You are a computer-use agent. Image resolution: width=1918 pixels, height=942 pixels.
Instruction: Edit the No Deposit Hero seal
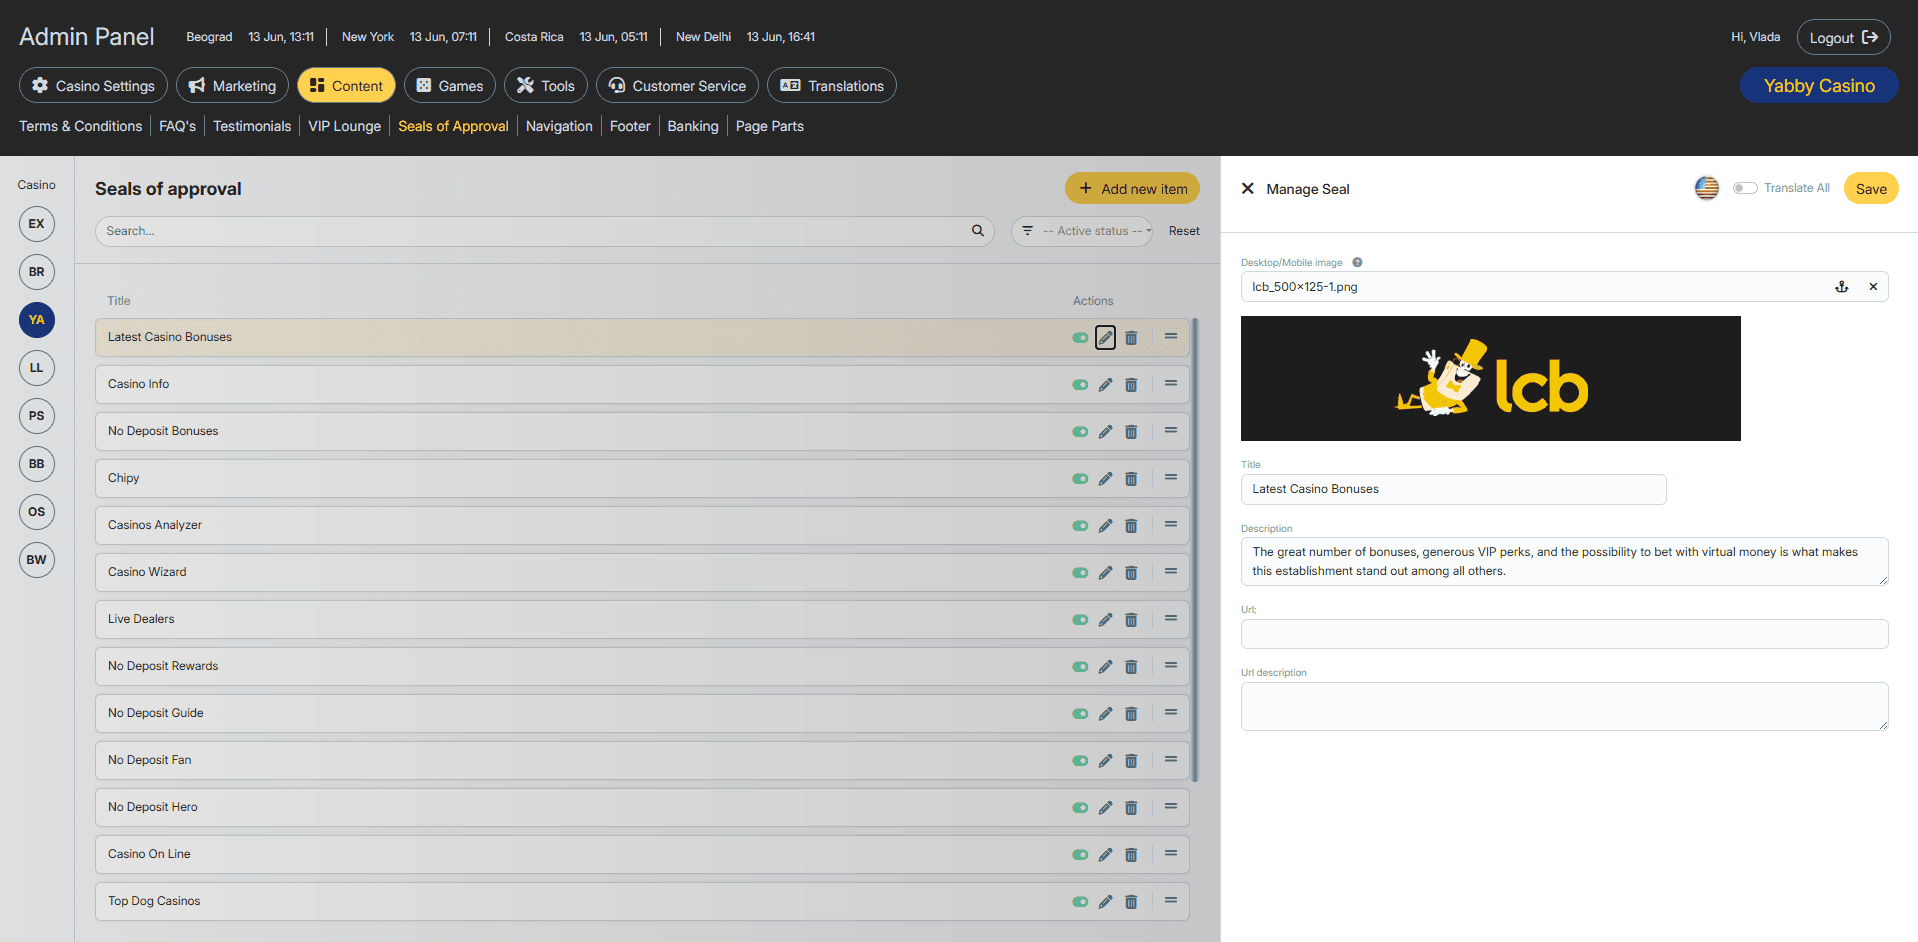pos(1105,808)
